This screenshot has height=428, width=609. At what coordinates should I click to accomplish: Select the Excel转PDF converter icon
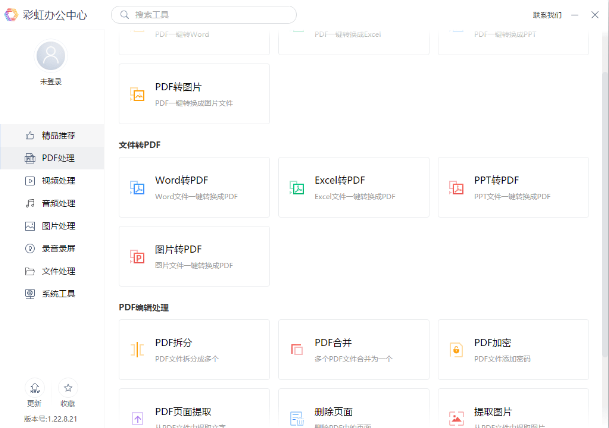click(297, 187)
